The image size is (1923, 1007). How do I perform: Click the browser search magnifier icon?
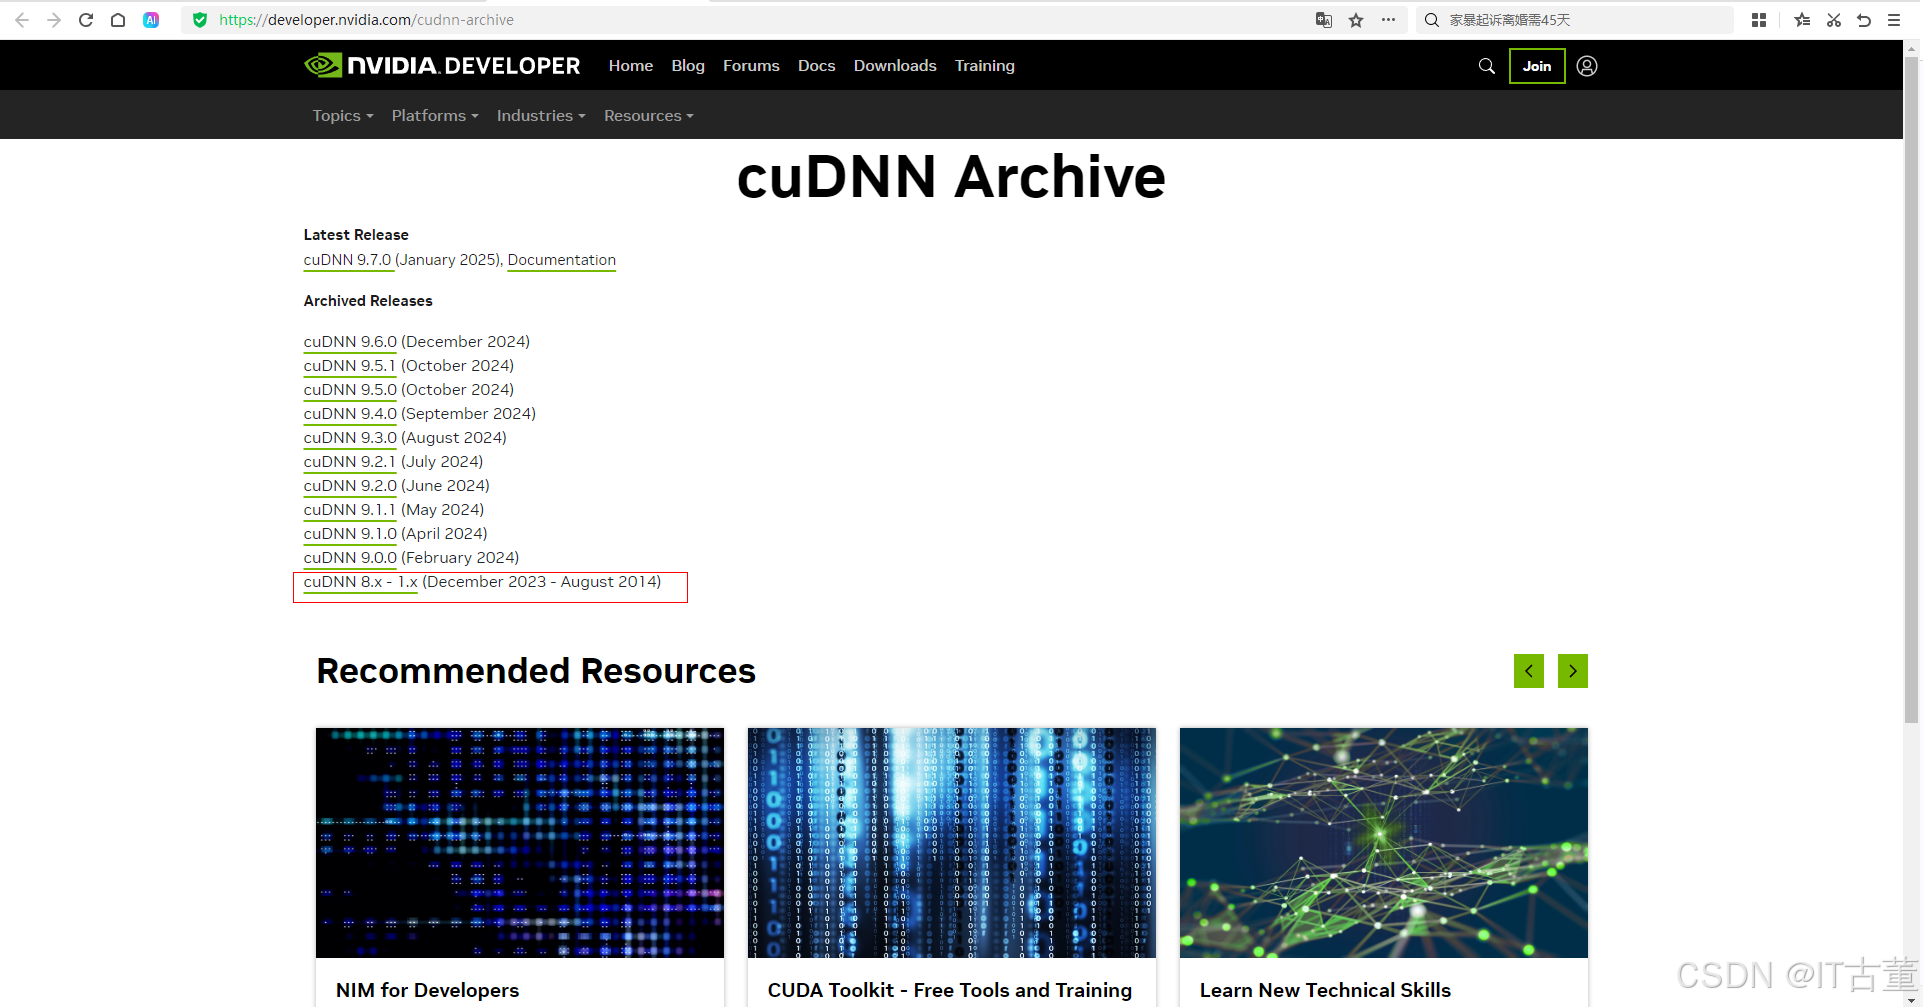(1432, 20)
